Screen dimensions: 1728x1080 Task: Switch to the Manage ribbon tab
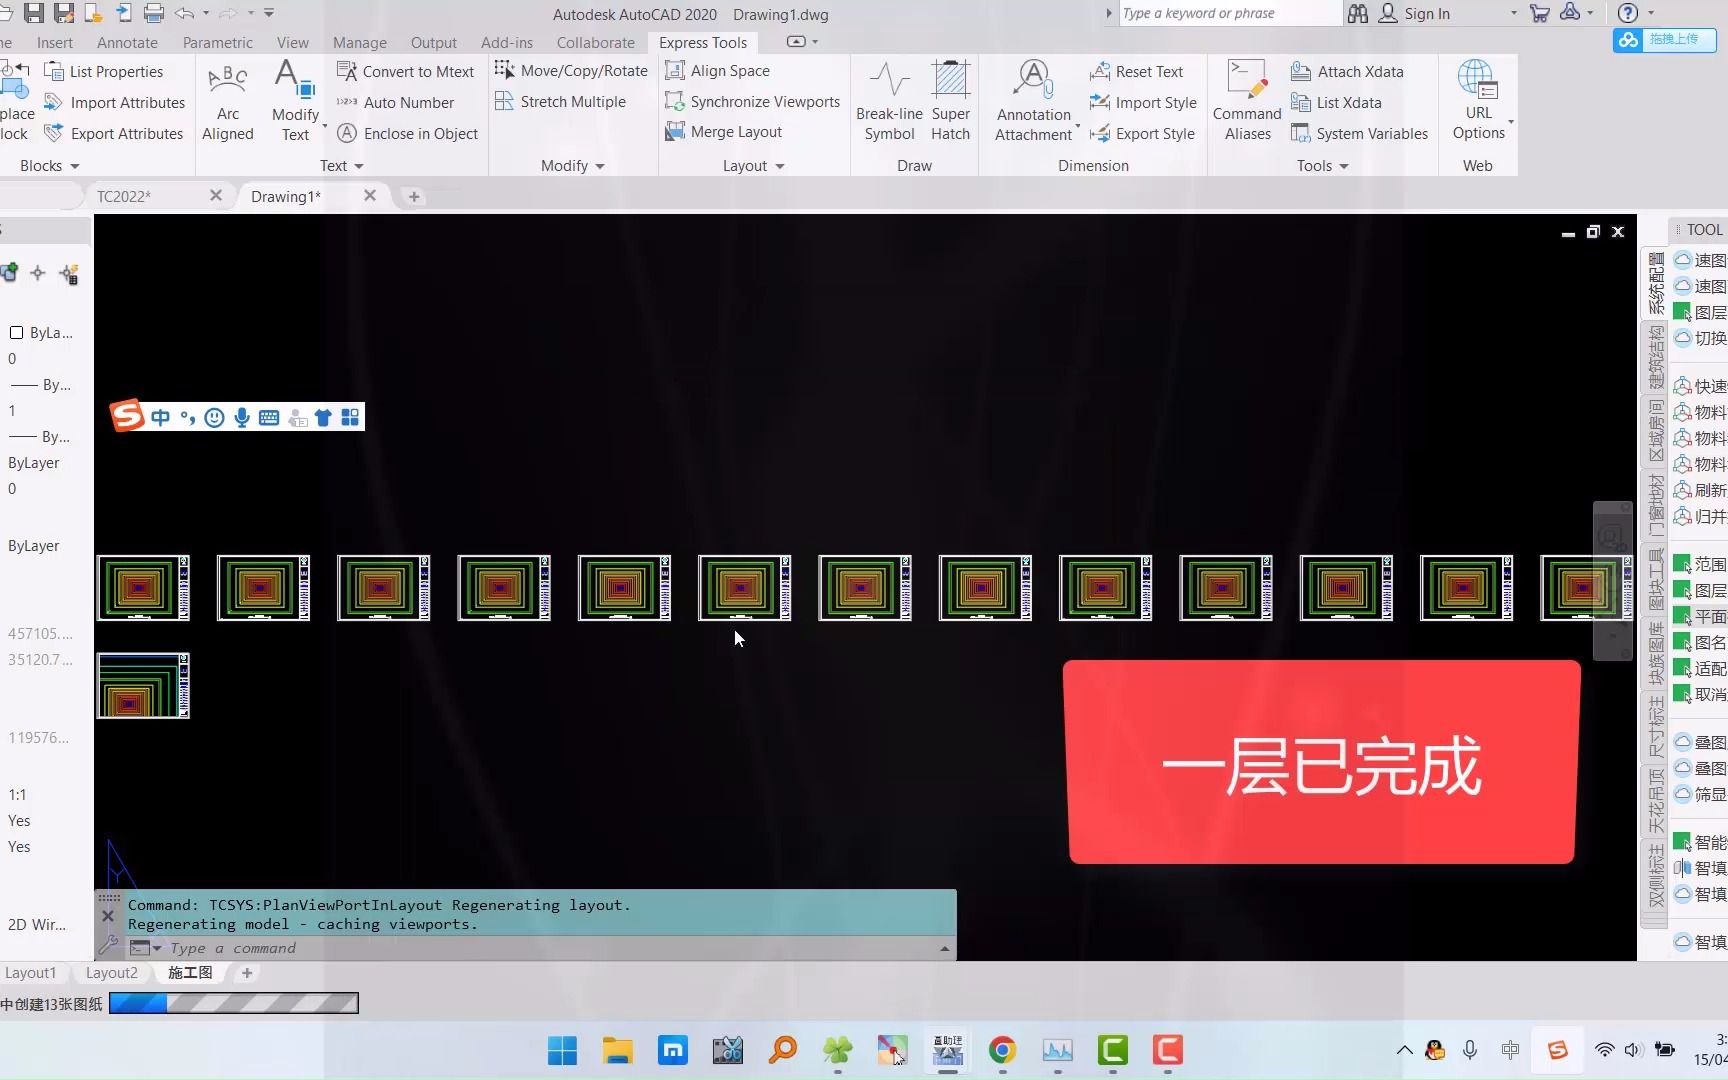(359, 42)
